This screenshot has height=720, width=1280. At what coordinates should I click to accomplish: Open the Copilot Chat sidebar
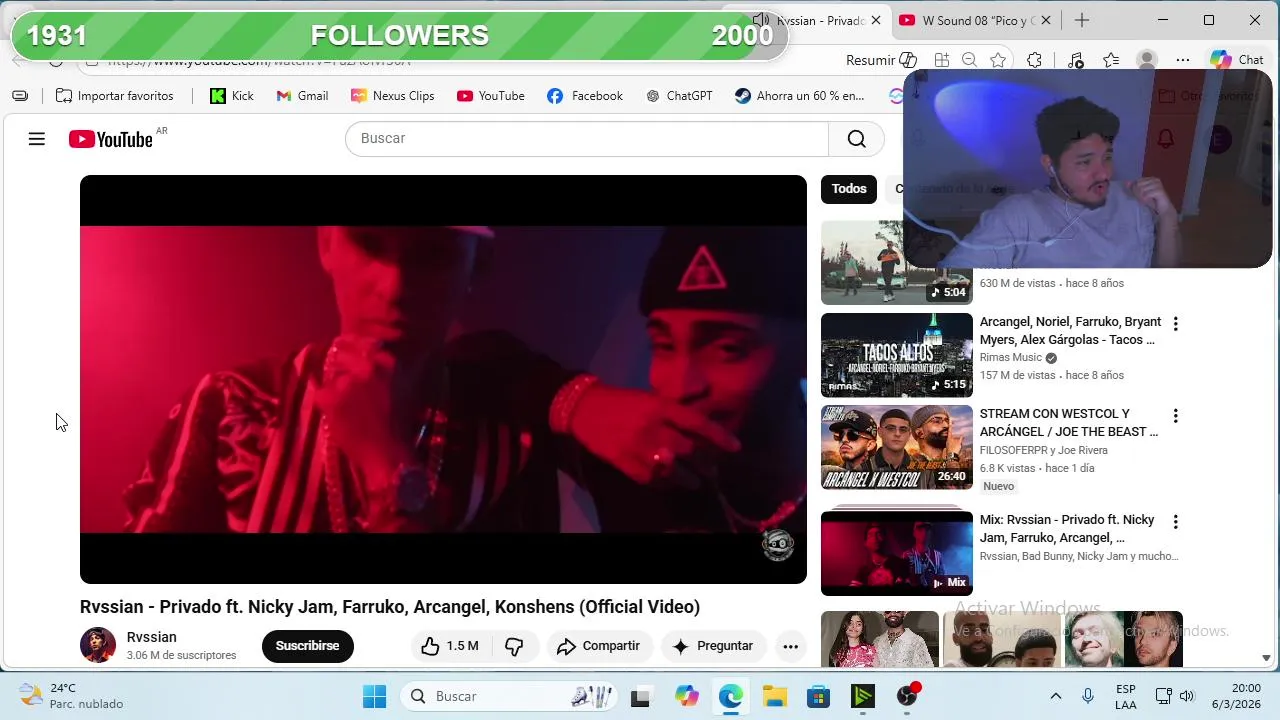[1237, 60]
